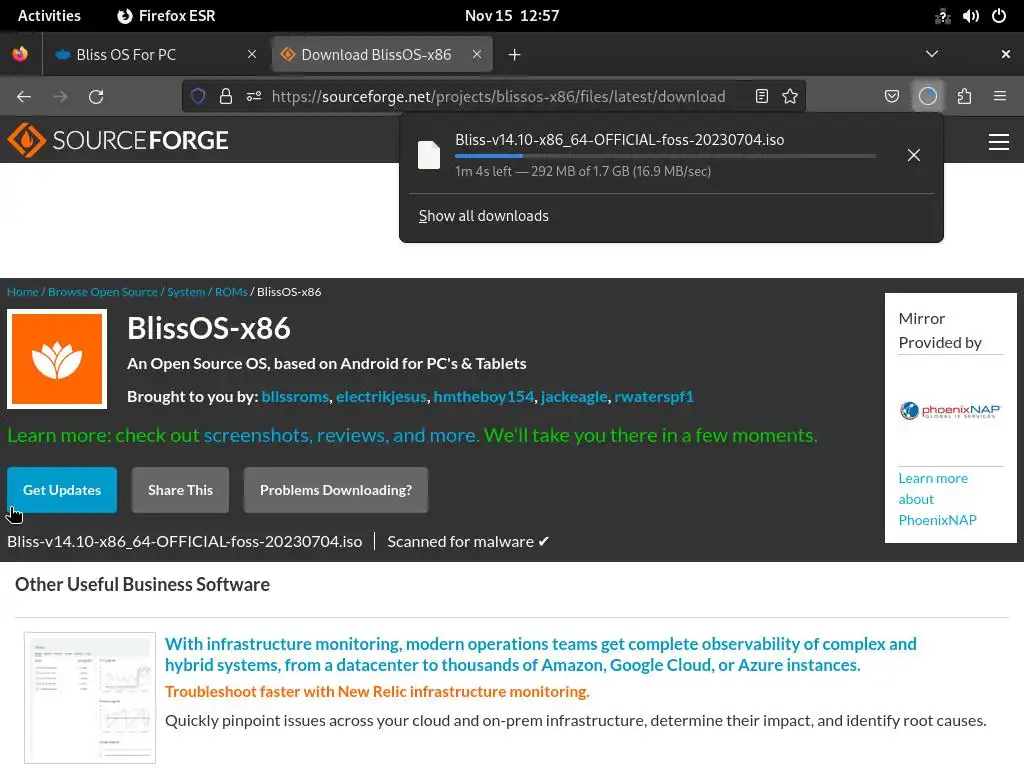Image resolution: width=1024 pixels, height=768 pixels.
Task: Open the site permissions icon in address bar
Action: (x=254, y=97)
